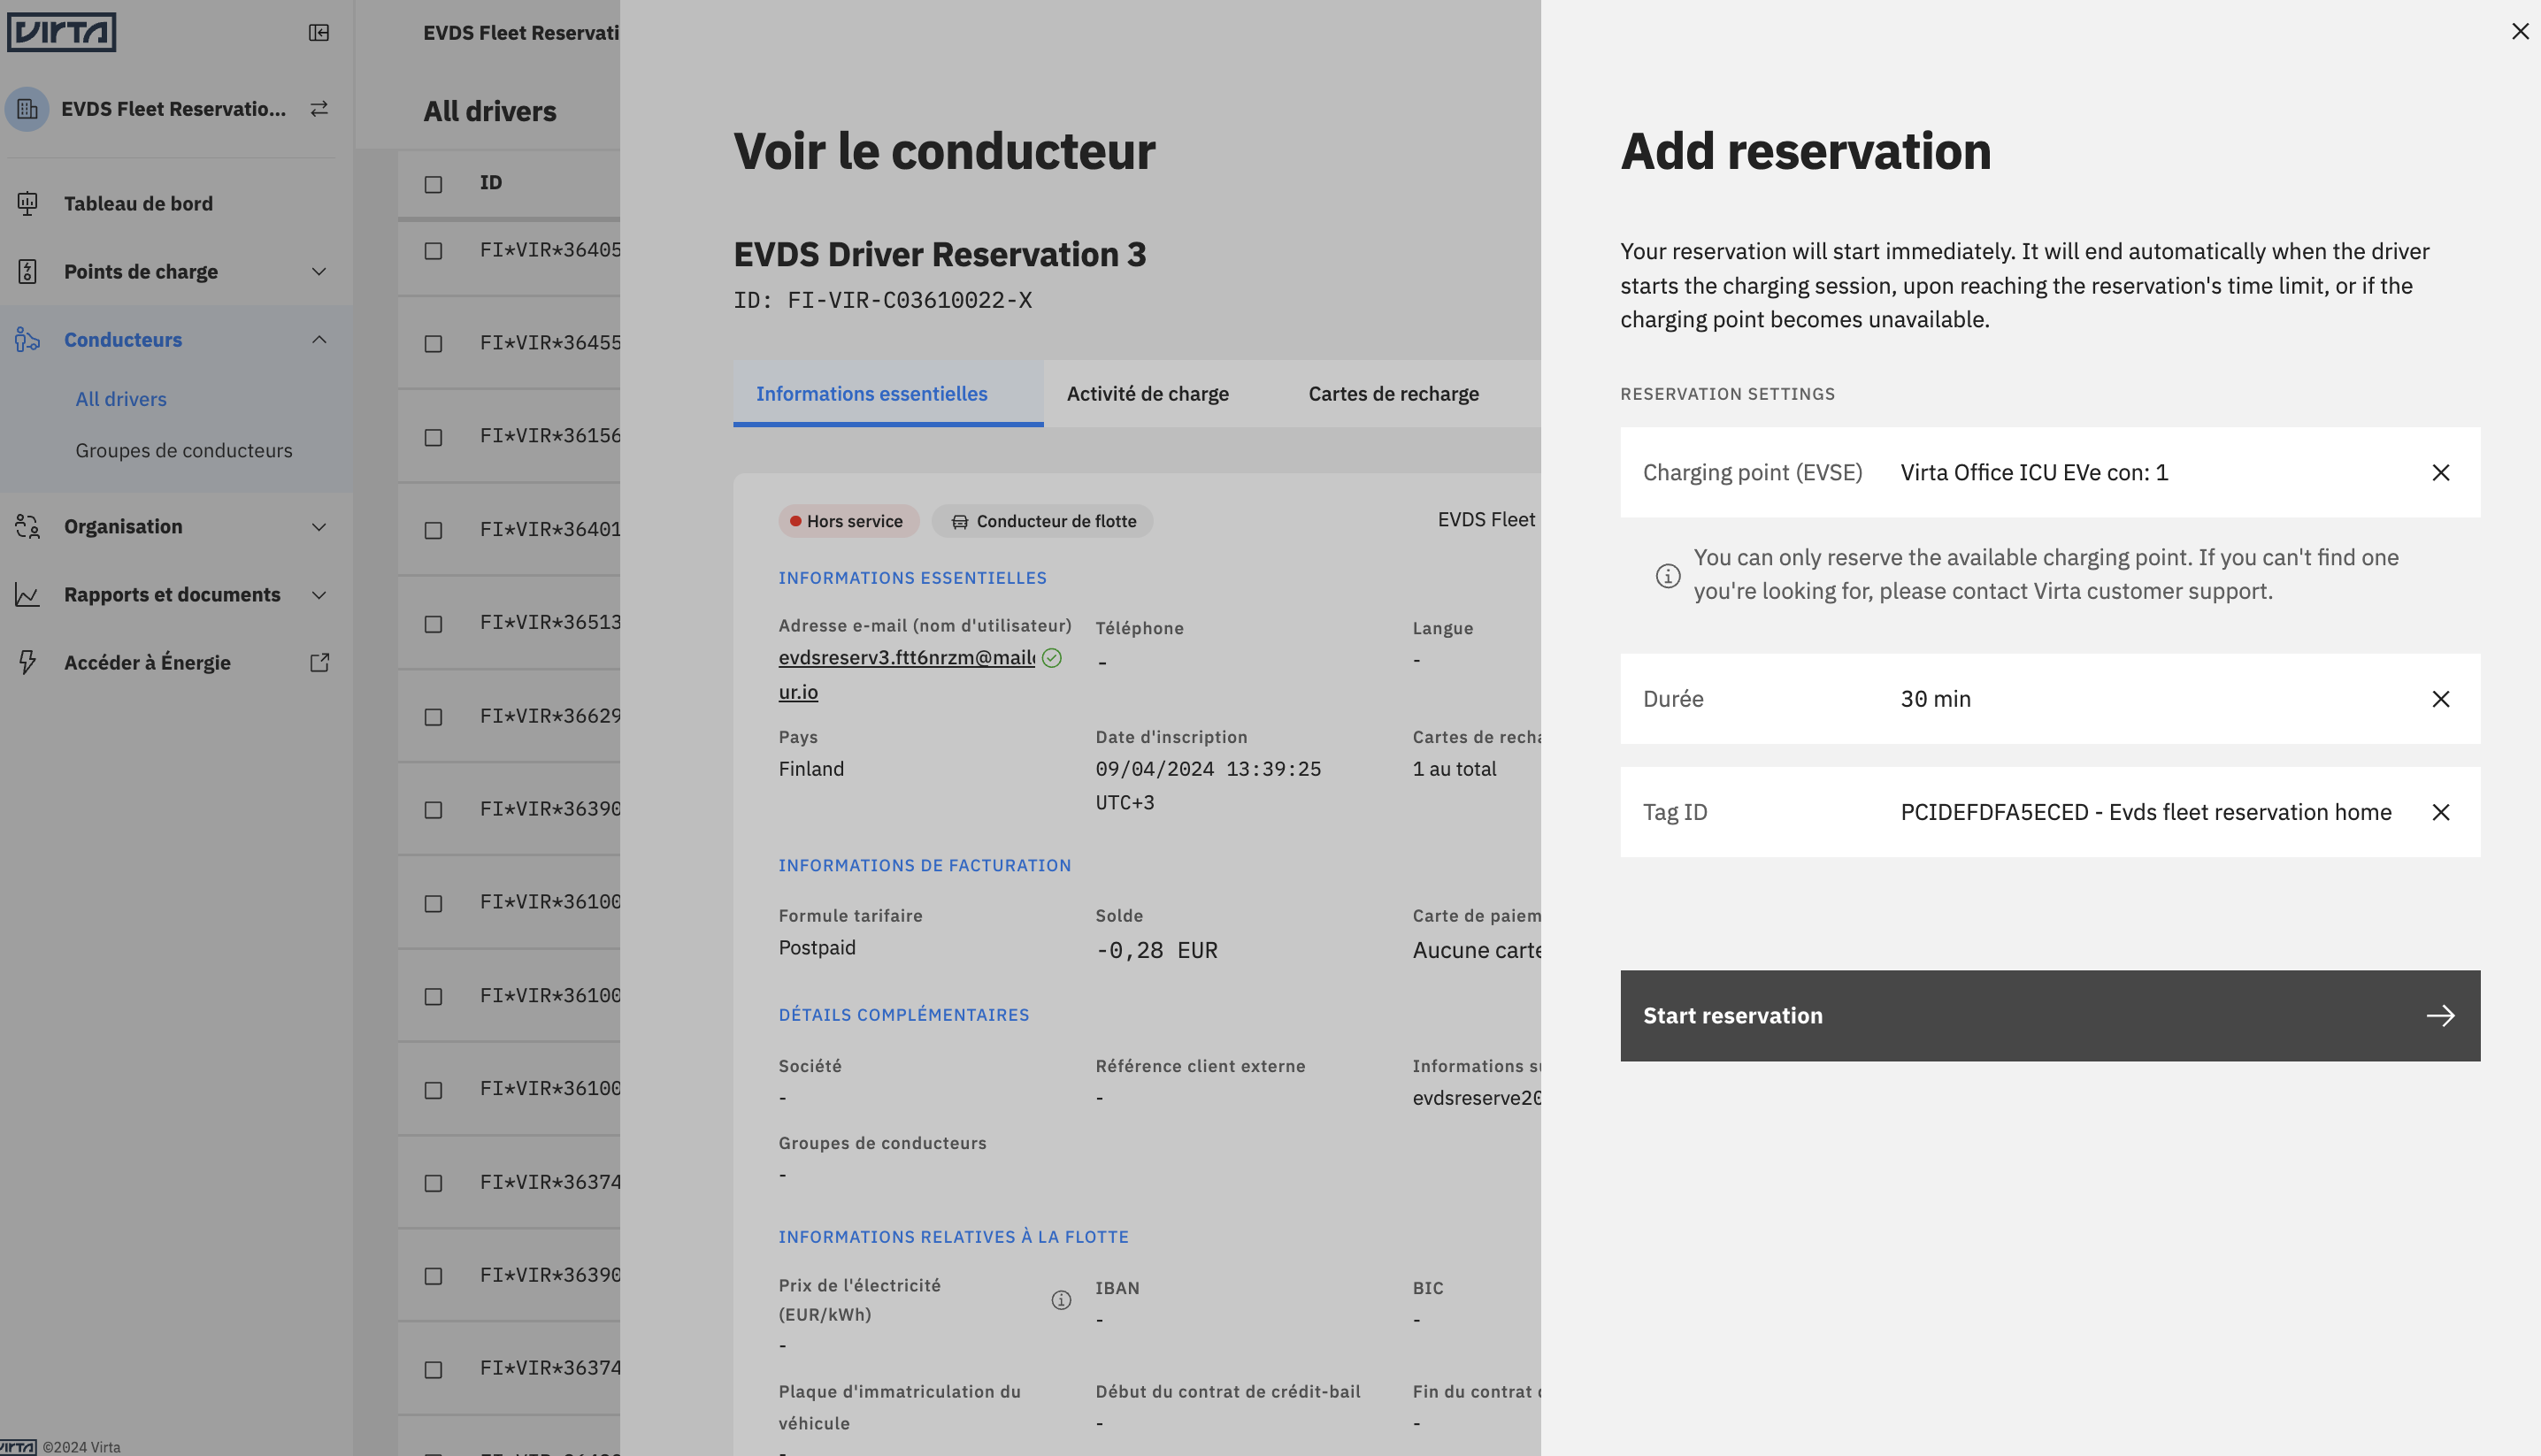The height and width of the screenshot is (1456, 2541).
Task: Click the Points de charge station icon
Action: [28, 272]
